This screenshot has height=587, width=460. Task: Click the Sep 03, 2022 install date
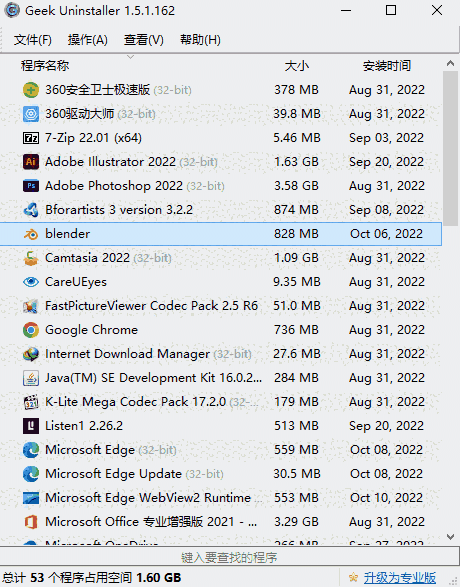(x=386, y=138)
